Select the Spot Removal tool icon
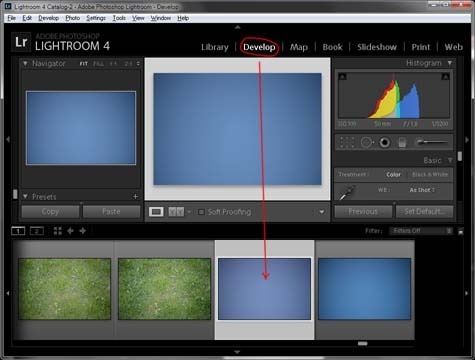This screenshot has height=360, width=475. 367,142
